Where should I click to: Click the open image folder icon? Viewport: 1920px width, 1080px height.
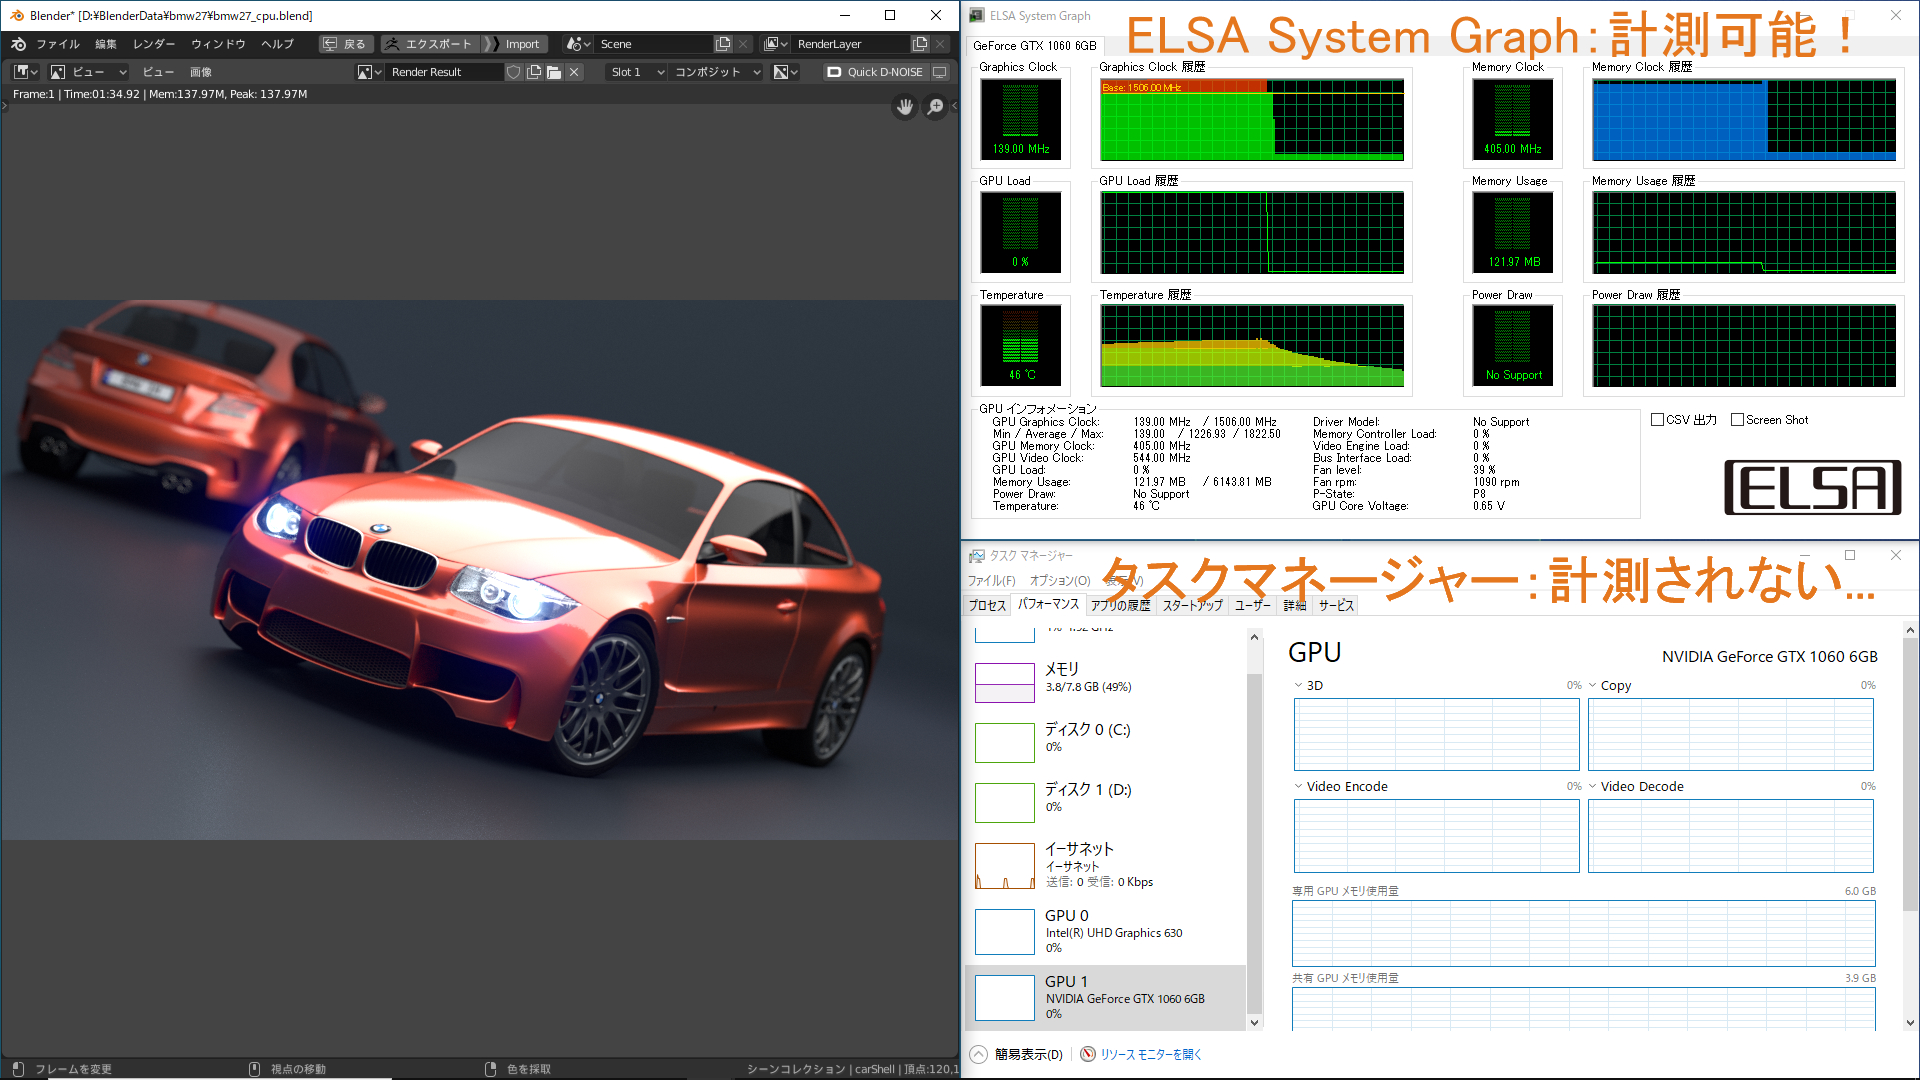click(x=553, y=72)
